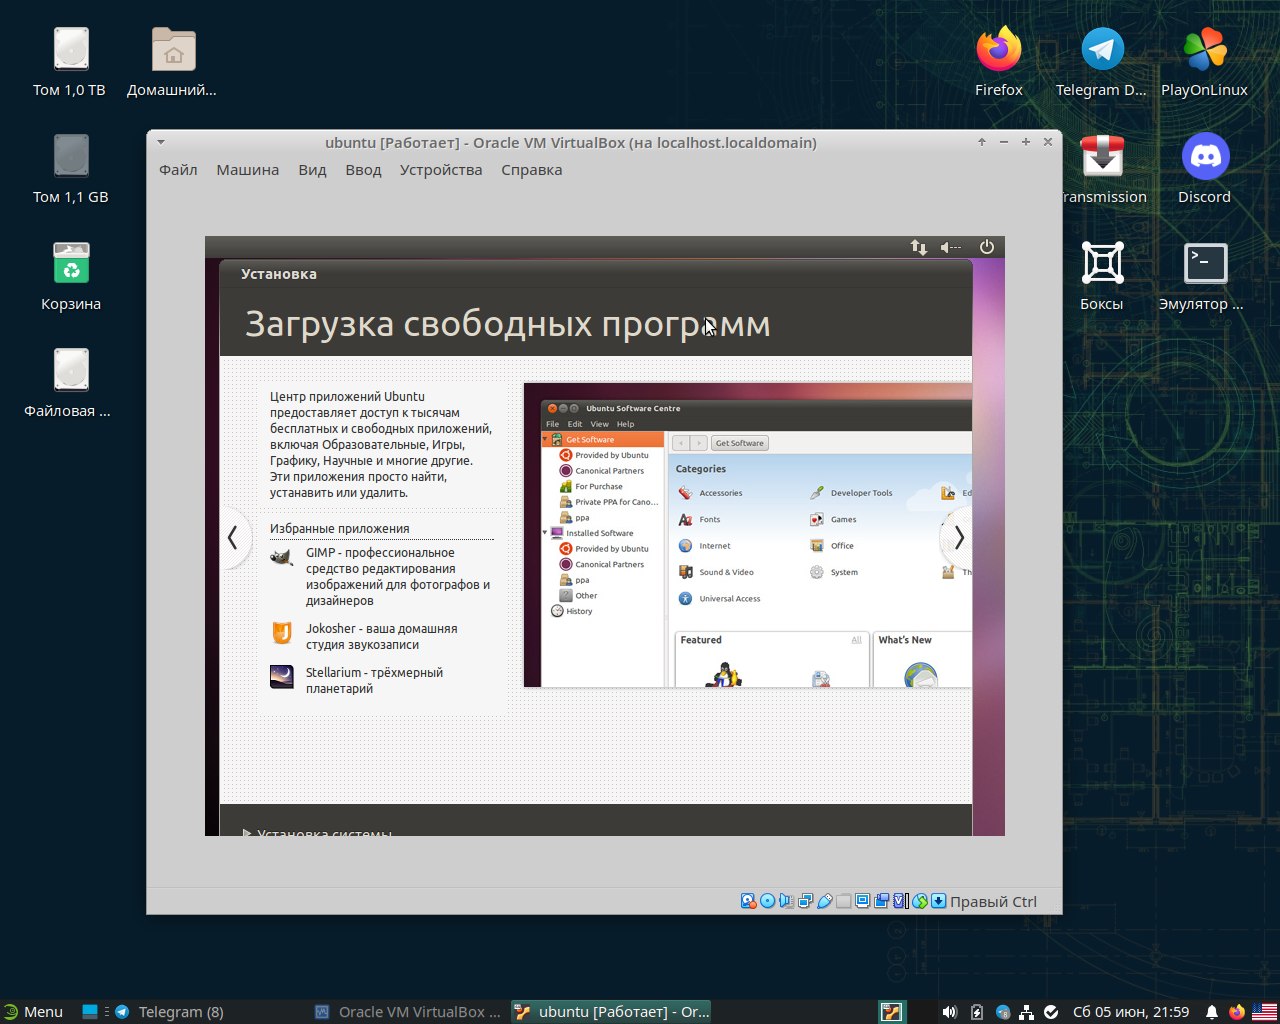Expand the Установка системы details section
This screenshot has width=1280, height=1024.
[318, 831]
